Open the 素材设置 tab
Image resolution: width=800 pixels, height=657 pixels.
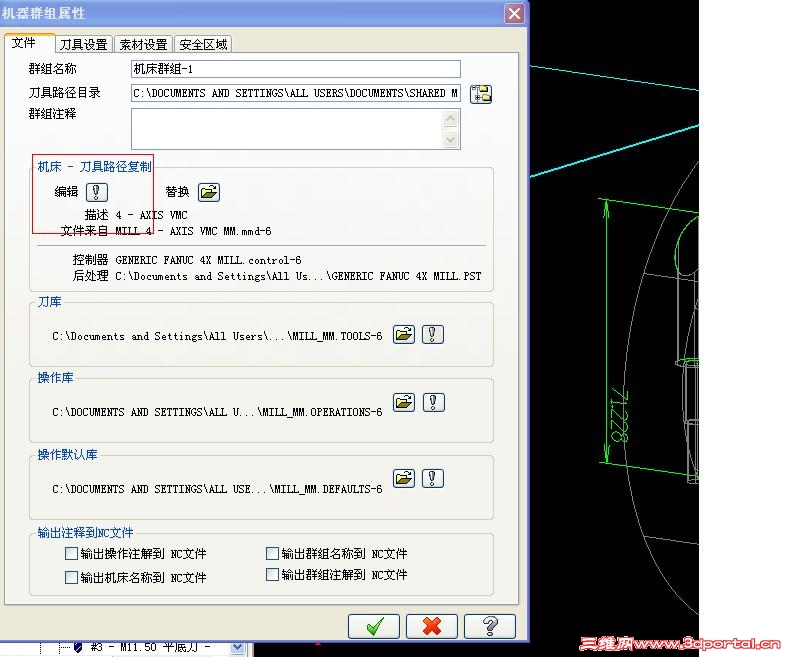coord(144,44)
